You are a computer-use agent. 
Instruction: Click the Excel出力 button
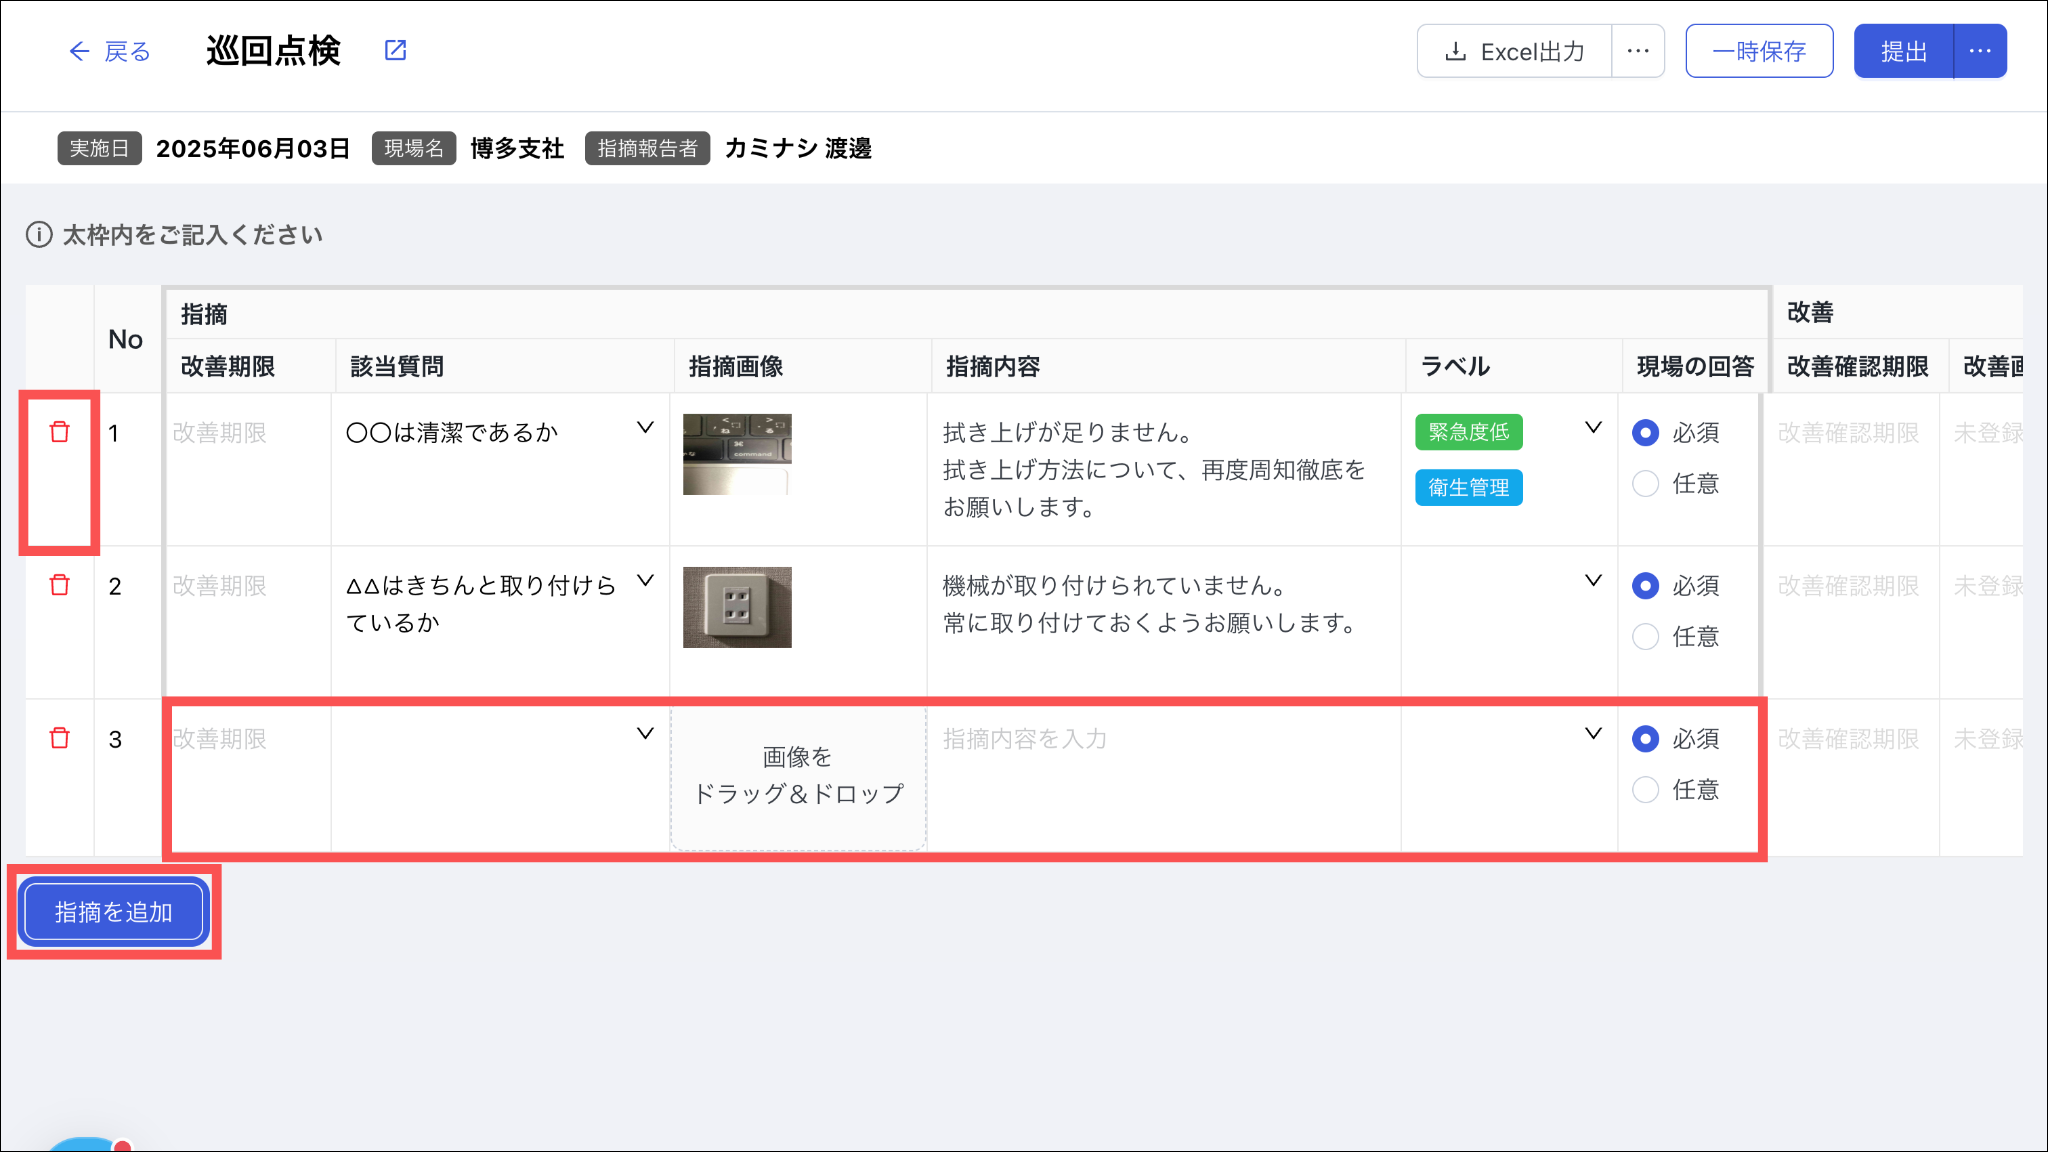point(1515,51)
